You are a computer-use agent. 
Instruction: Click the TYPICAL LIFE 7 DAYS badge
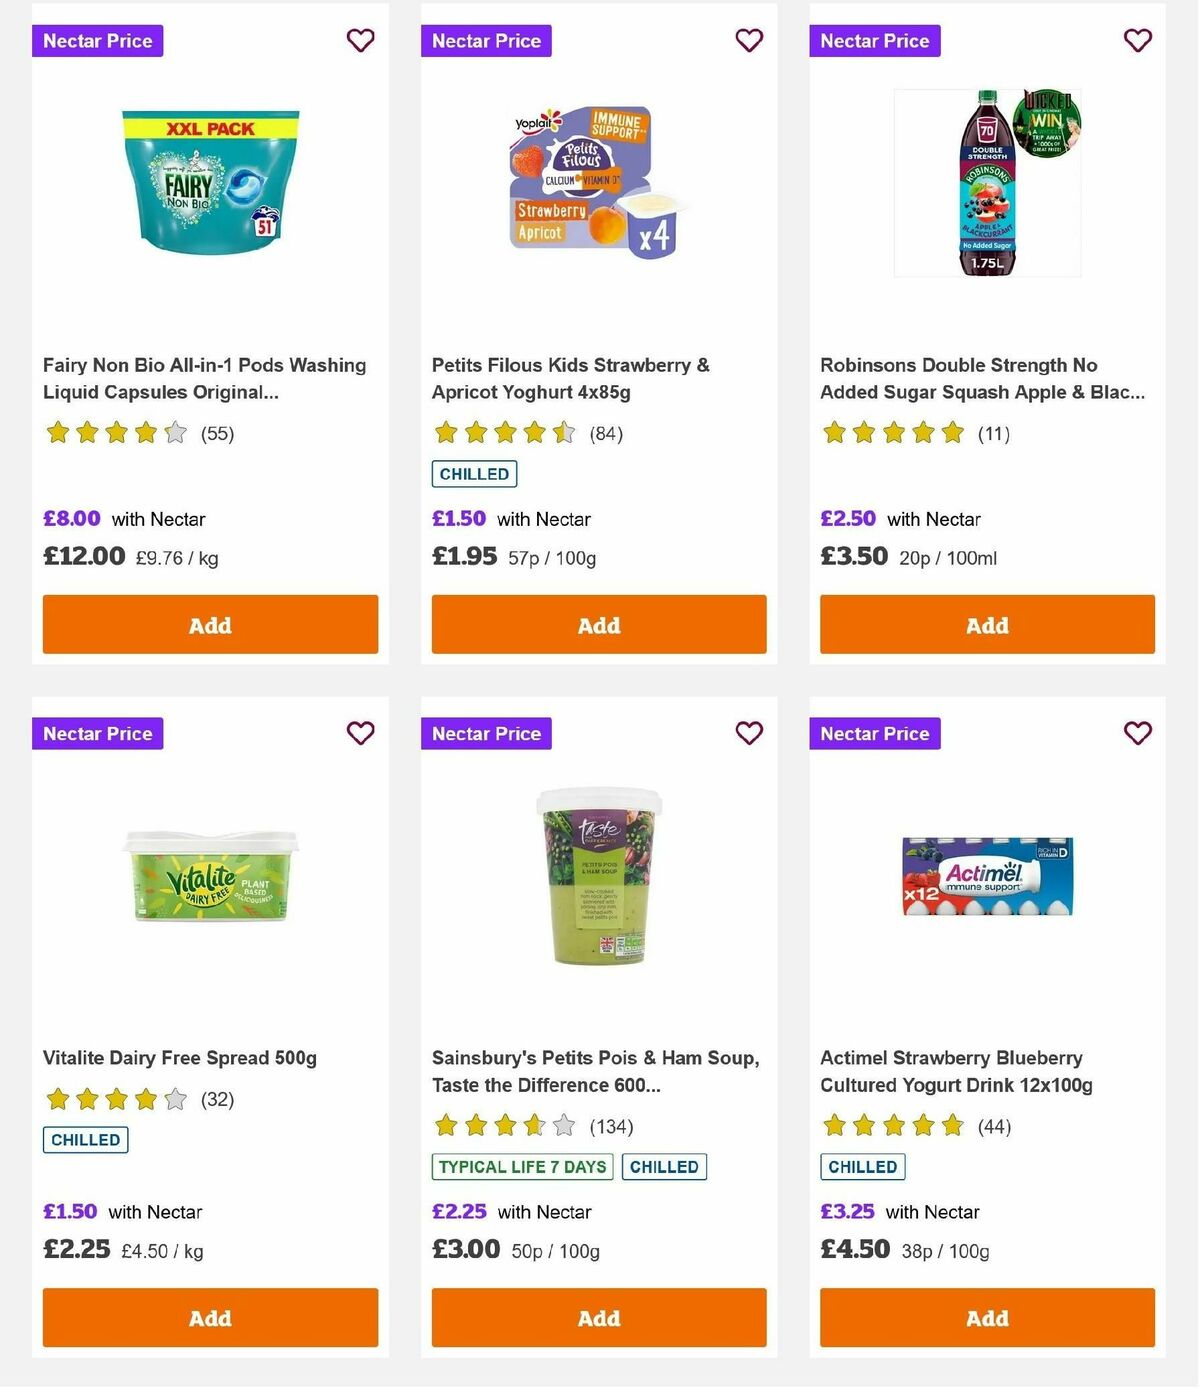(x=521, y=1166)
